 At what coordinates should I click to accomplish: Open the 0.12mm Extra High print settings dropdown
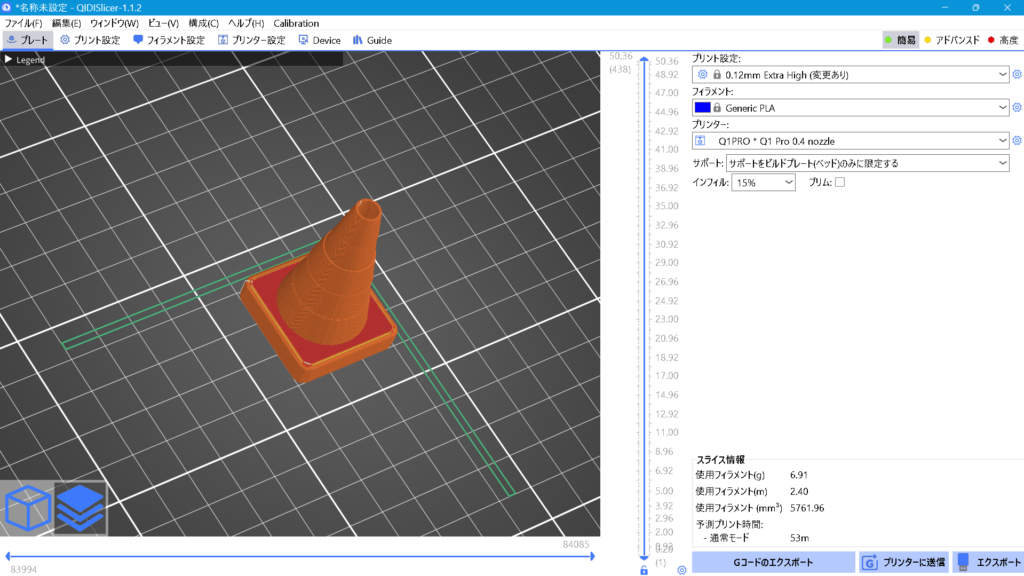852,74
